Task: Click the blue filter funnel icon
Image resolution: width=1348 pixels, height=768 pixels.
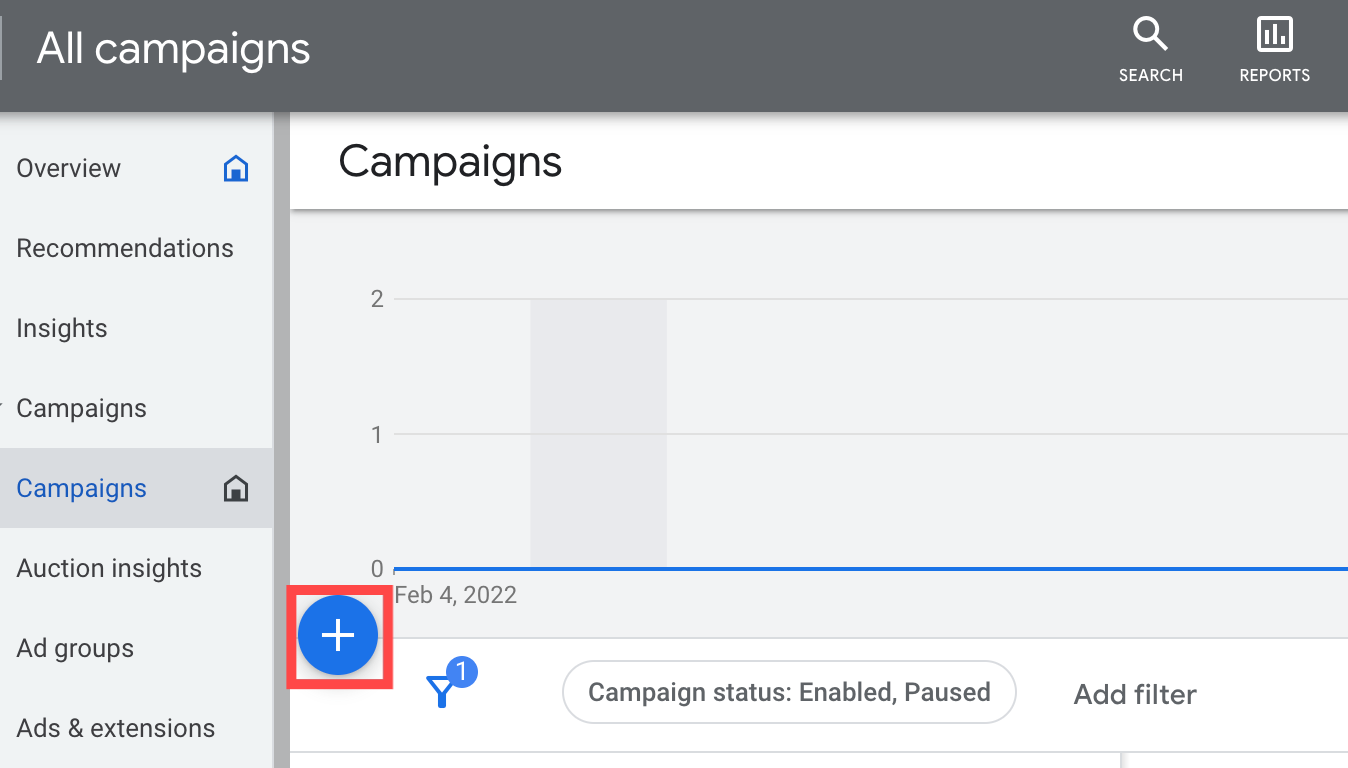Action: tap(441, 692)
